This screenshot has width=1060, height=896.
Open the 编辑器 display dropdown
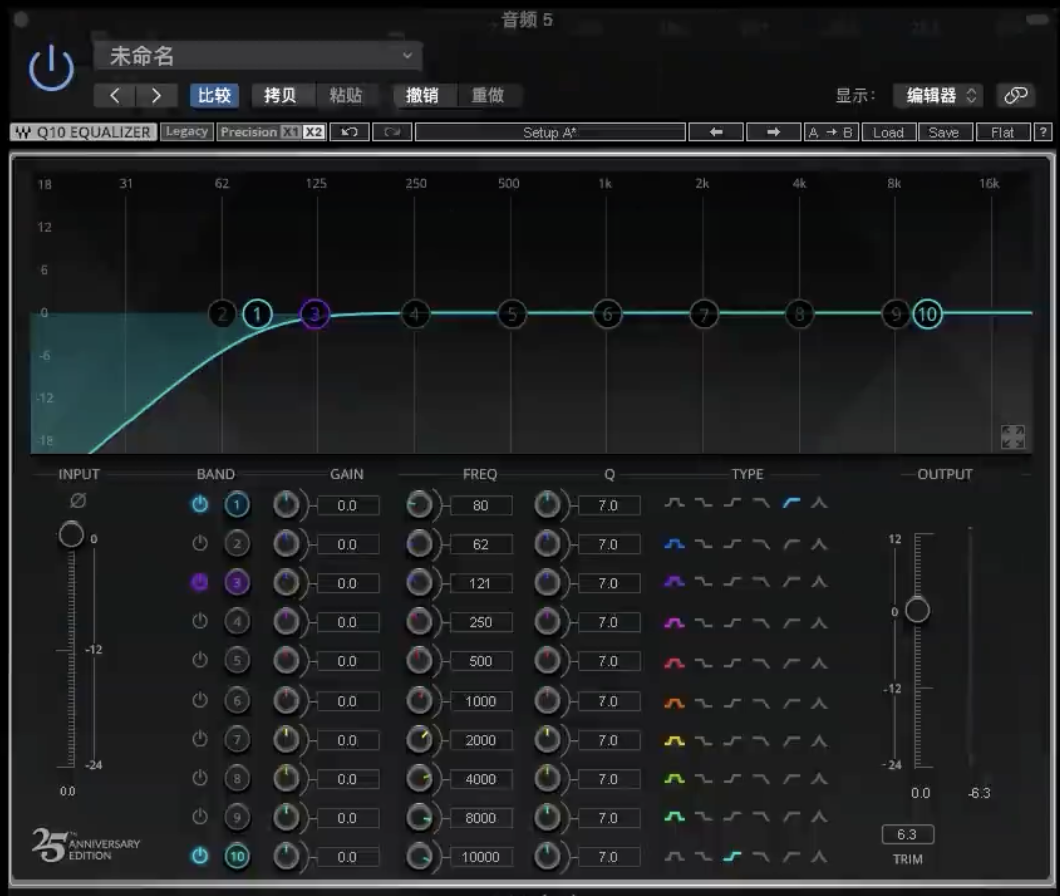938,96
